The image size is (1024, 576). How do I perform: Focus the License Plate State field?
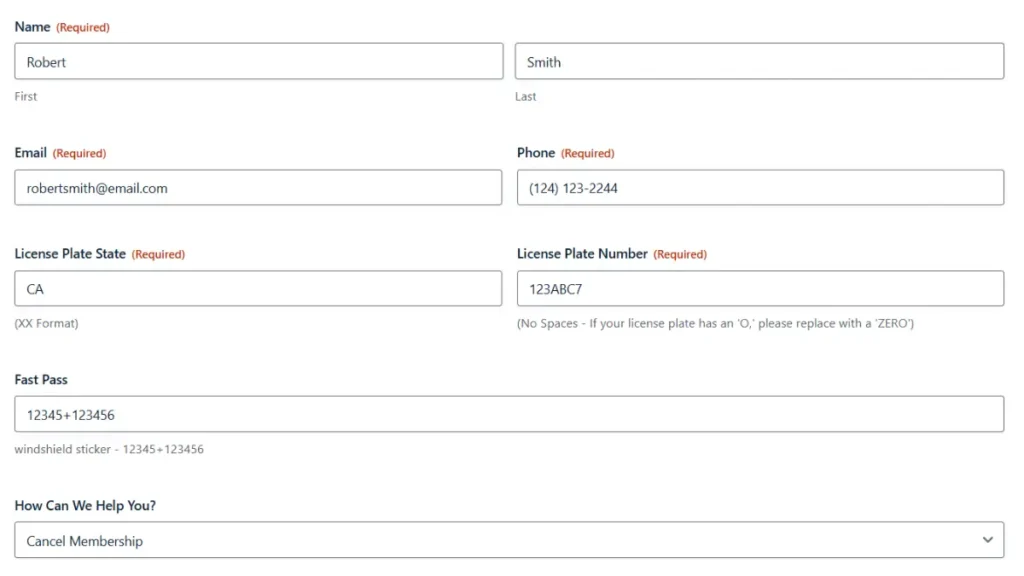click(258, 289)
